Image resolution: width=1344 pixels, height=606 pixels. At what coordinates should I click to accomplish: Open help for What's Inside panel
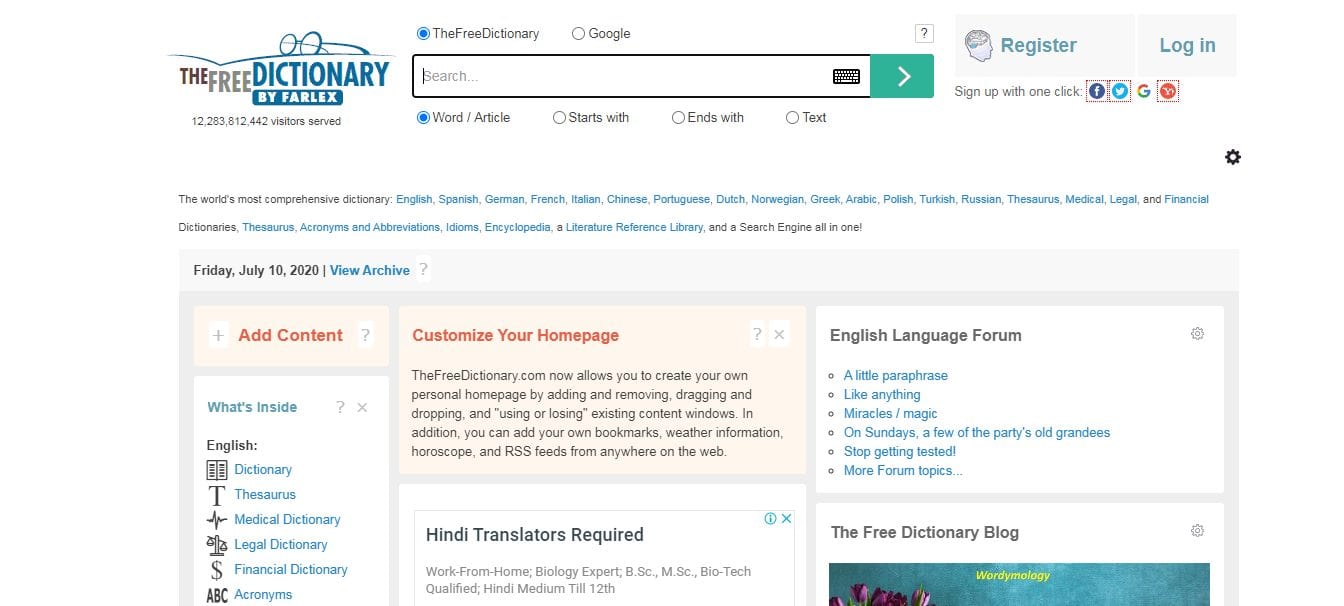[340, 407]
